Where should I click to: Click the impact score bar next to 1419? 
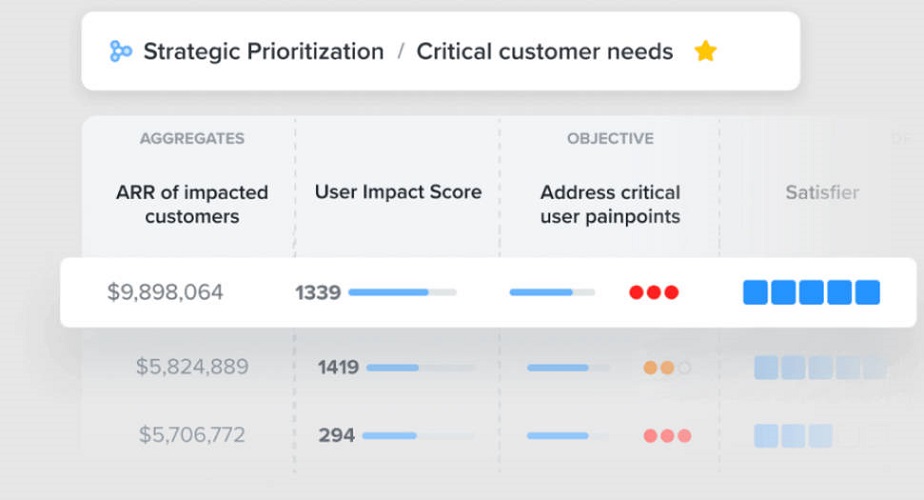[x=420, y=368]
